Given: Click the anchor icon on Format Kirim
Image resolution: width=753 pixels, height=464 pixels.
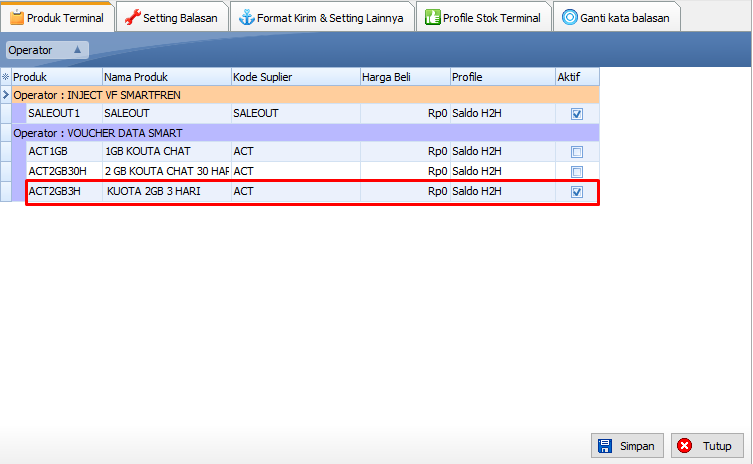Looking at the screenshot, I should tap(247, 18).
